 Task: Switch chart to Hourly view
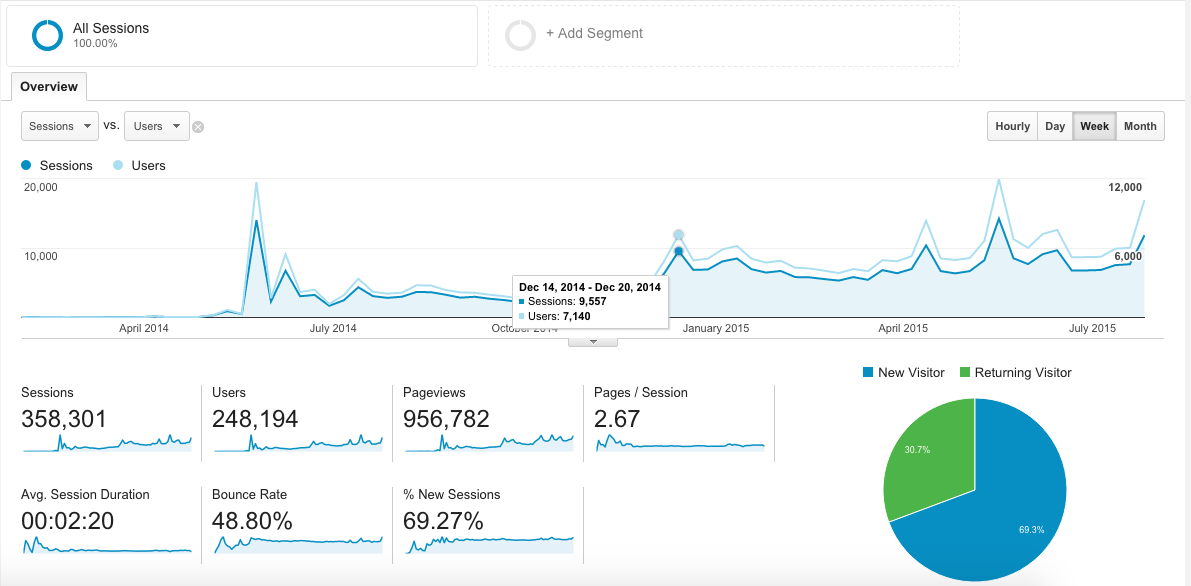click(x=1012, y=126)
